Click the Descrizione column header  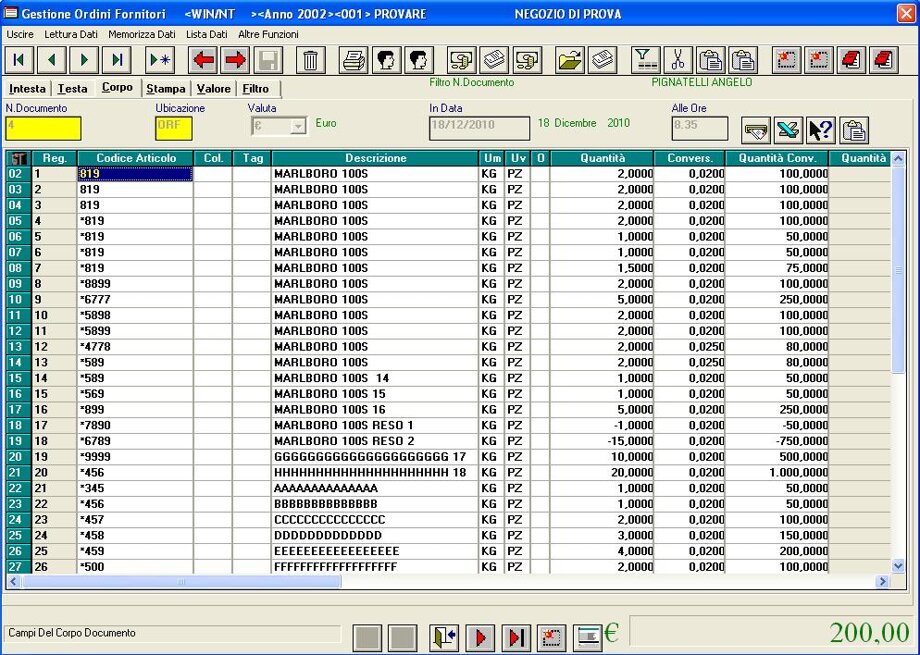click(x=375, y=159)
